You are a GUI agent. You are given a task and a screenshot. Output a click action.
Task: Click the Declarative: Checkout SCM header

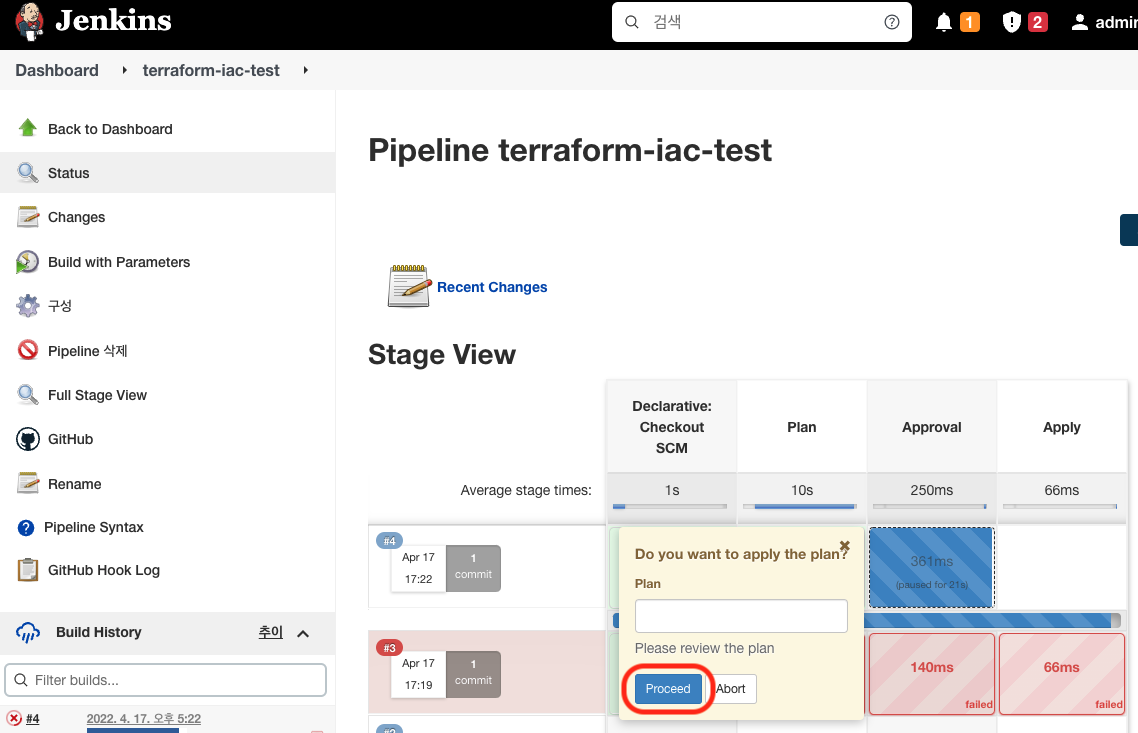[672, 427]
